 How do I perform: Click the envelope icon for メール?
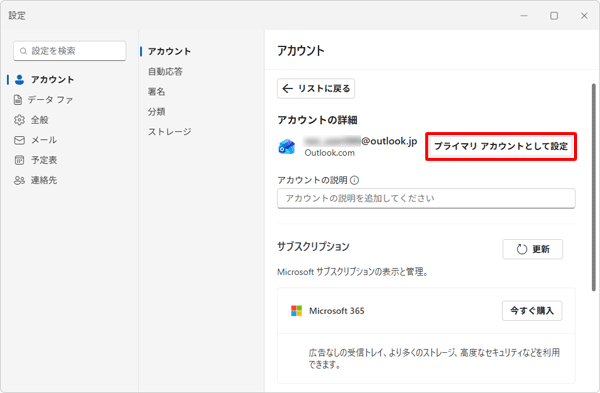19,140
